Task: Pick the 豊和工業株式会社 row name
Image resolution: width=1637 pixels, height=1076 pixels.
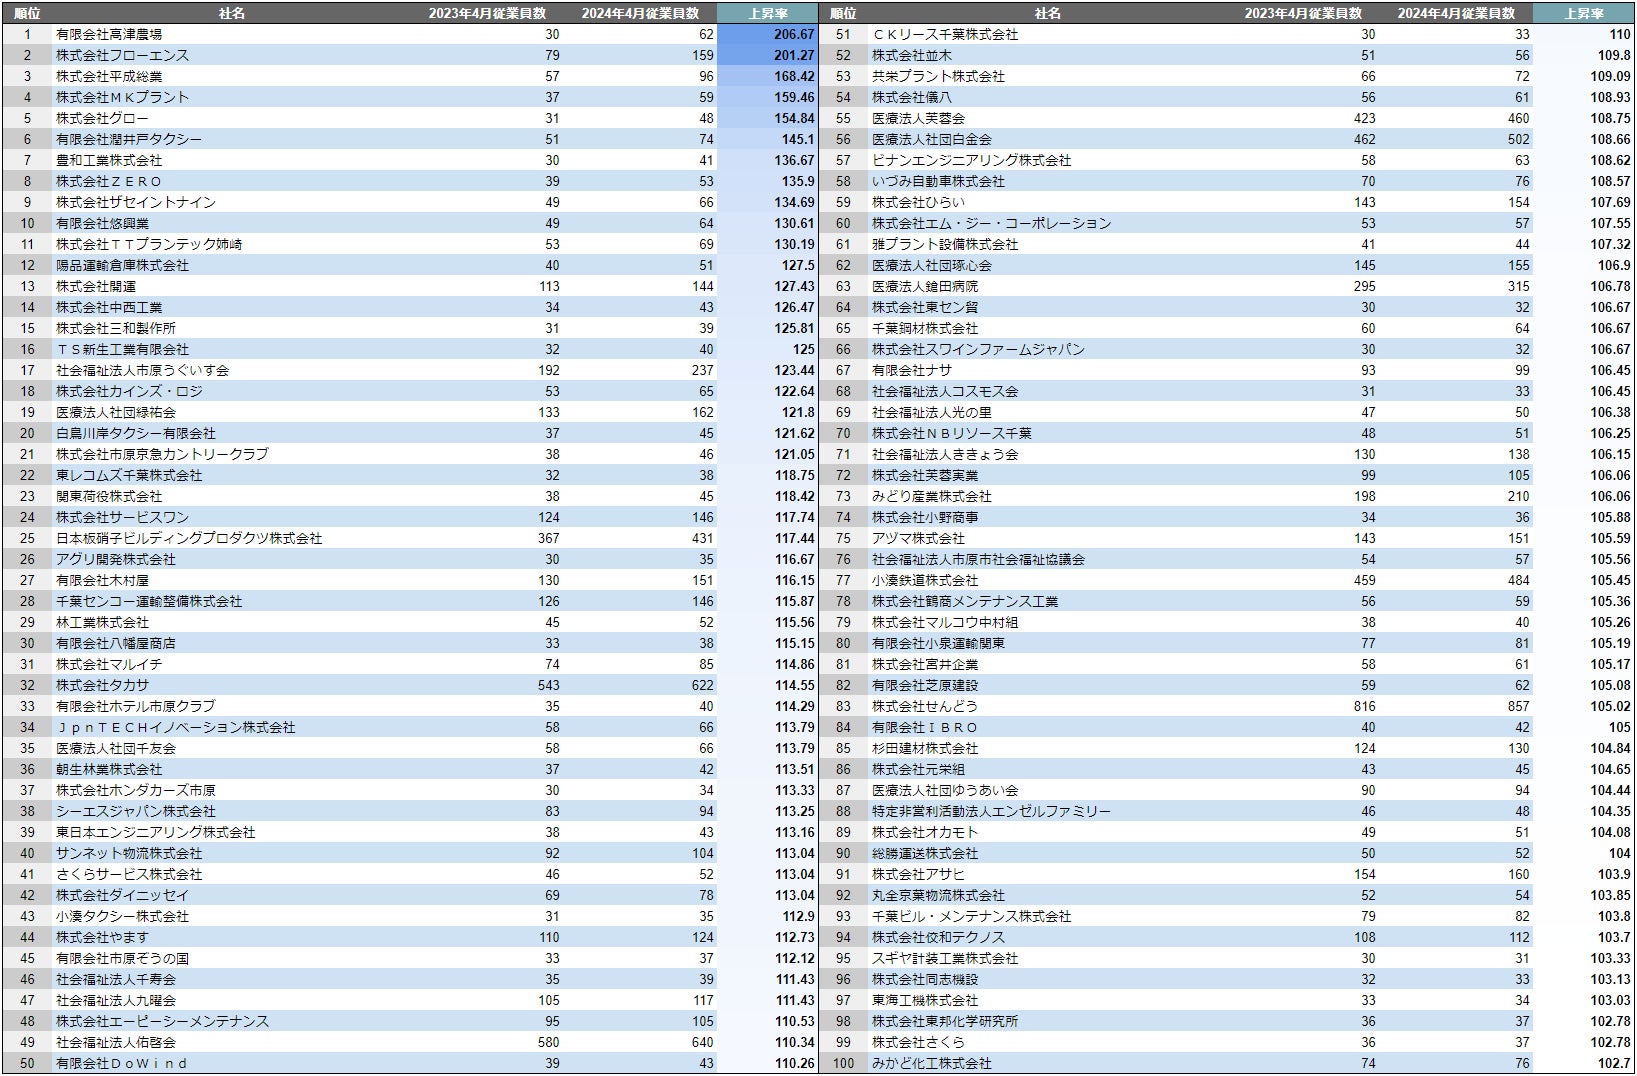Action: click(109, 160)
